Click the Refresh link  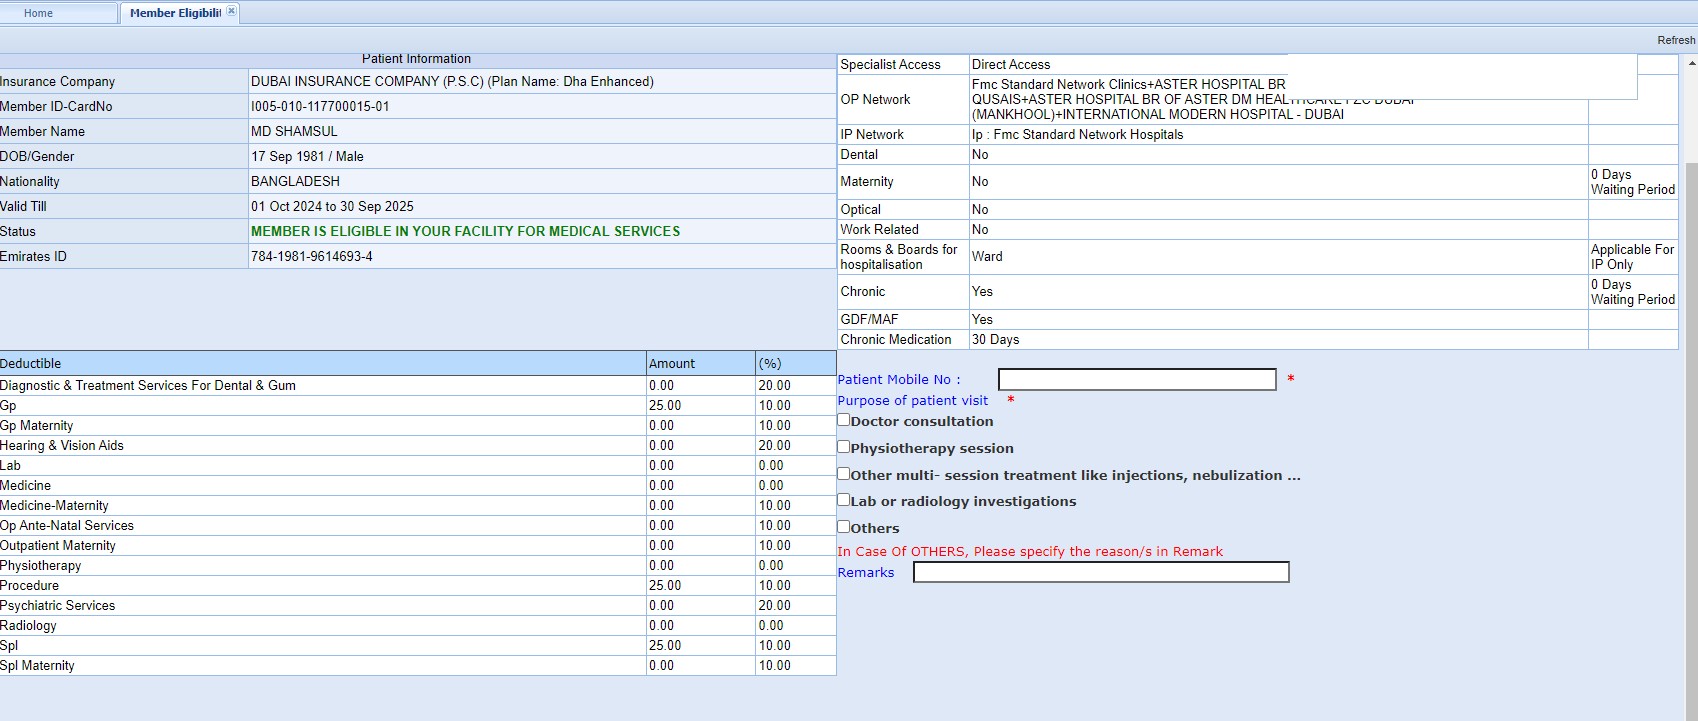point(1675,40)
